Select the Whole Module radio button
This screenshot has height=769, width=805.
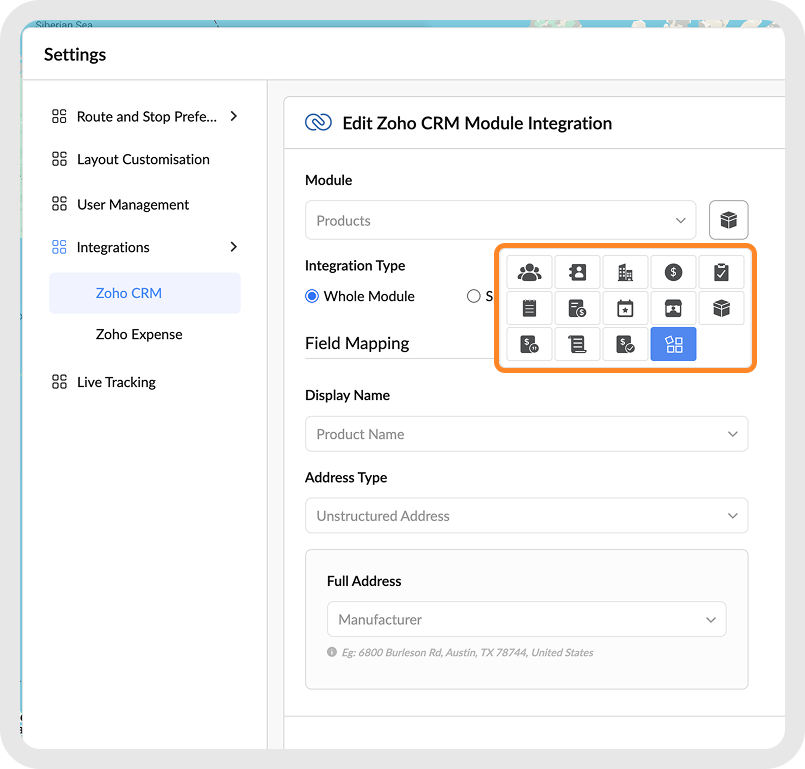click(312, 296)
